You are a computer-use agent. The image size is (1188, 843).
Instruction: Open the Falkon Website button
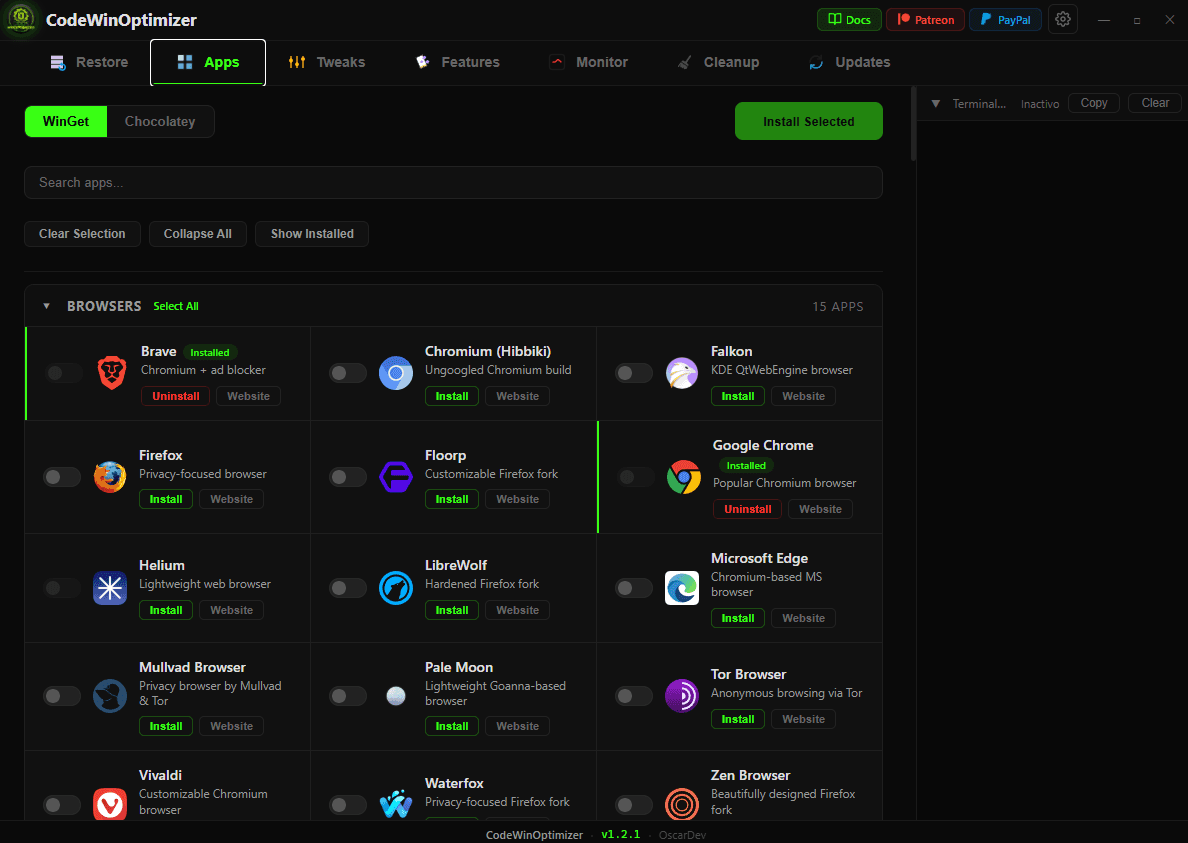pos(803,396)
